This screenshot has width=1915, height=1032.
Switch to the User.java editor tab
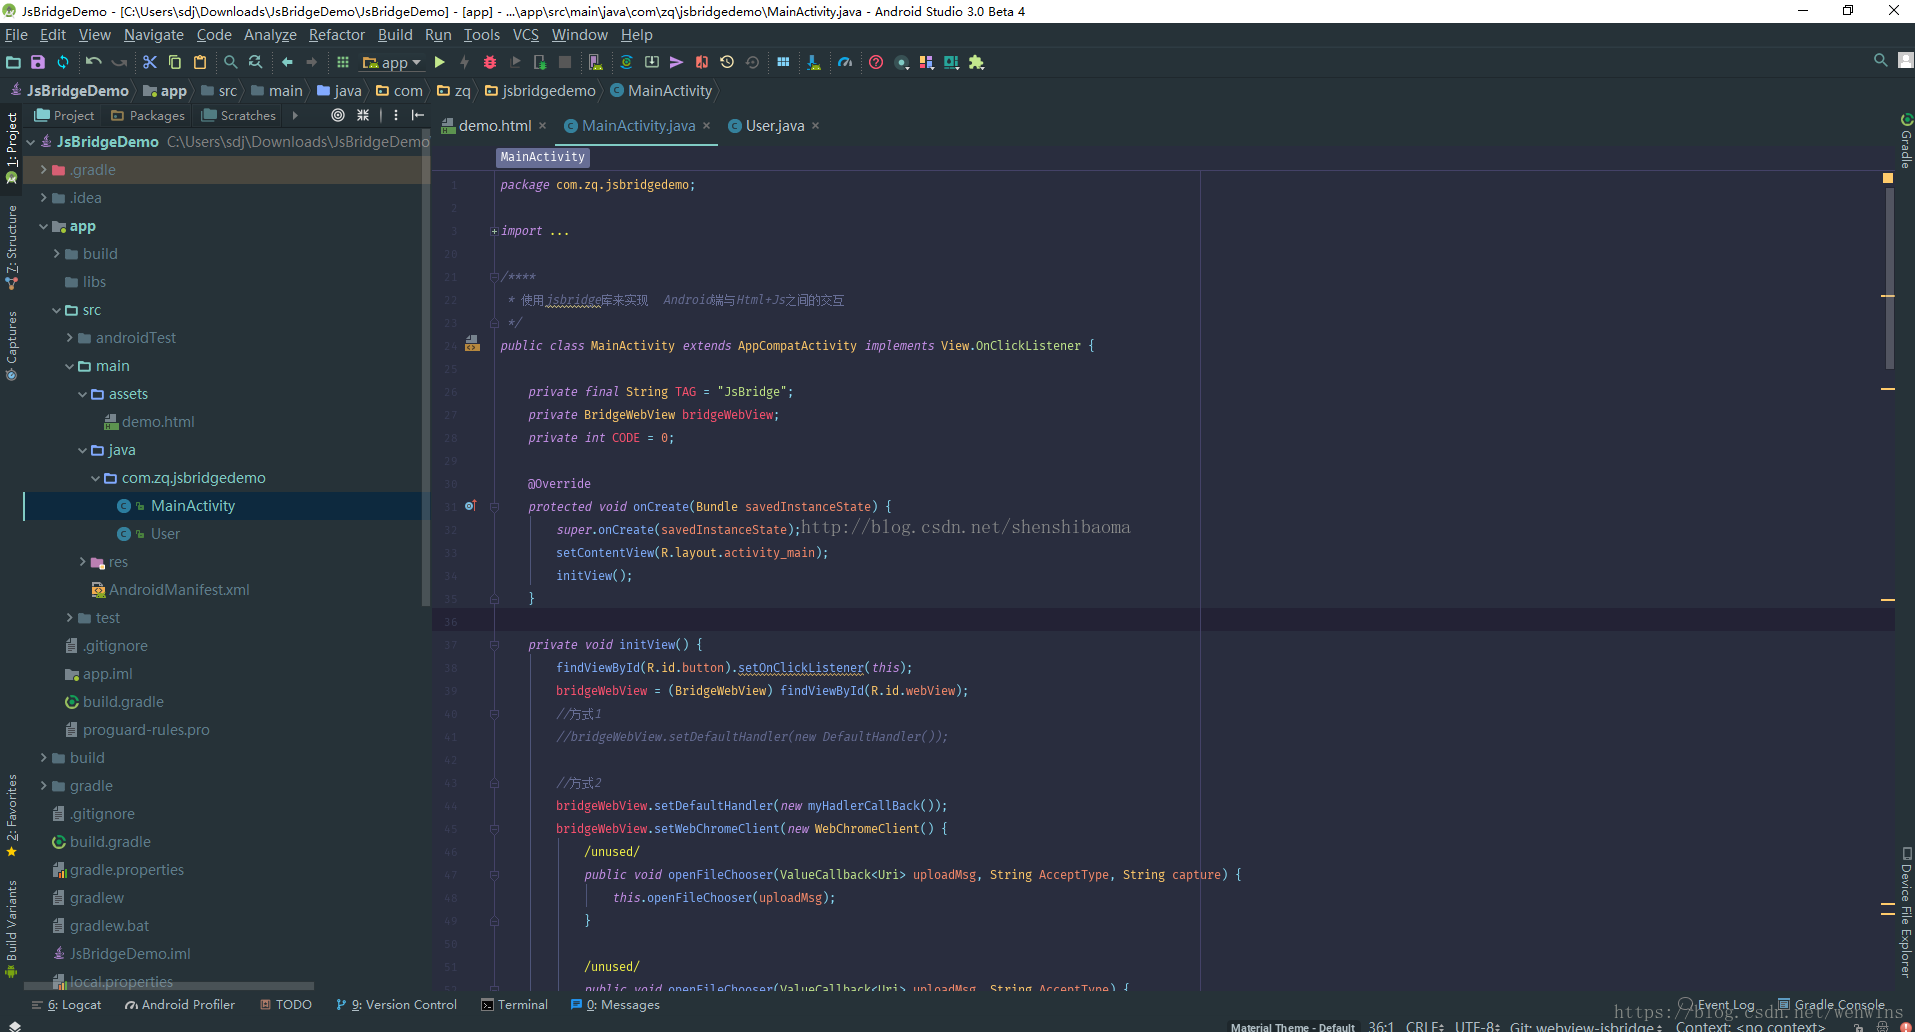(x=774, y=126)
